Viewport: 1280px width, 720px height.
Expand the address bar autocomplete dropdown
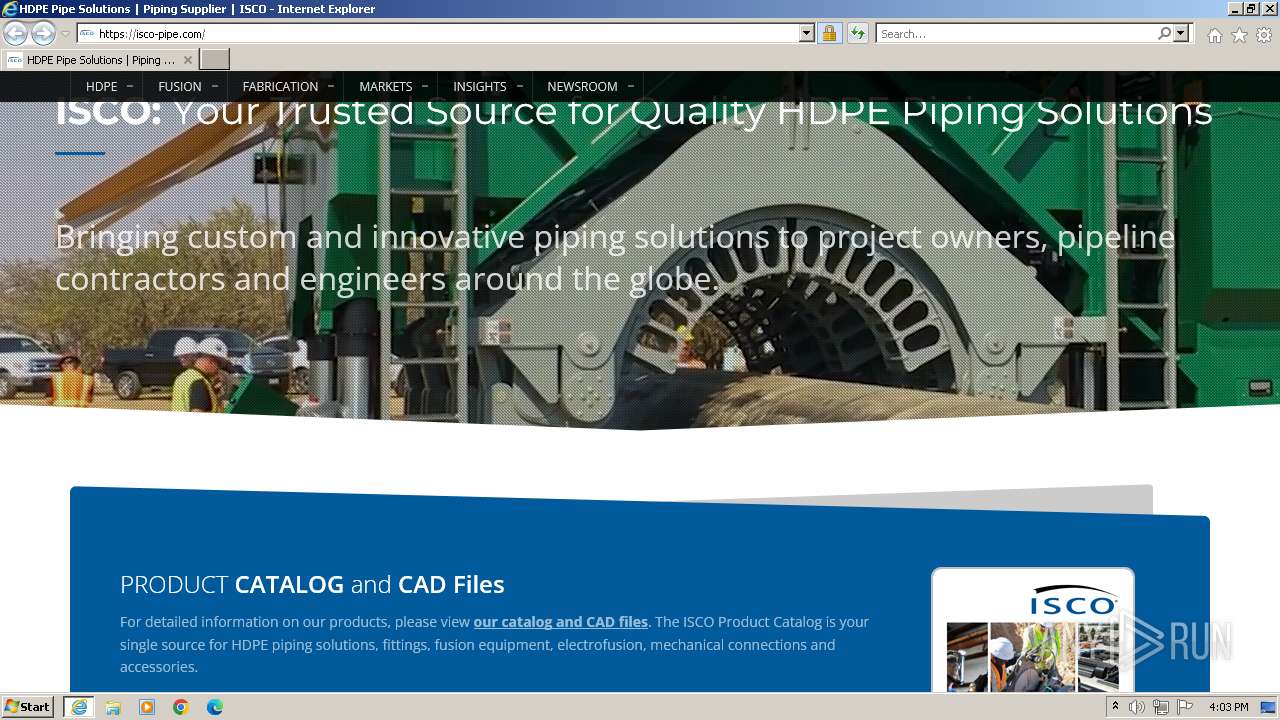coord(807,33)
